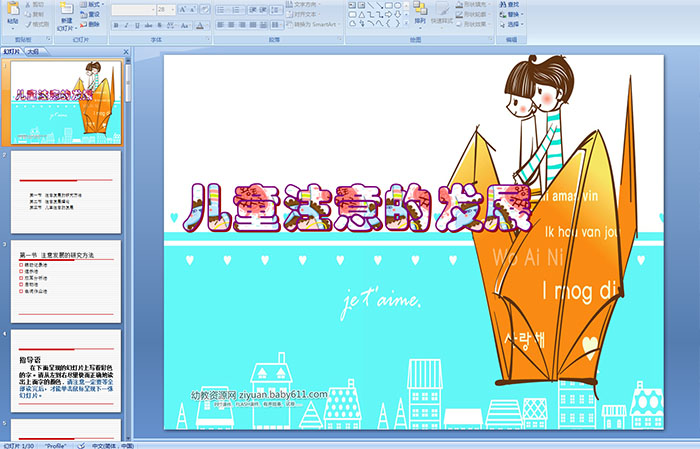Select the Arrow line shape
The width and height of the screenshot is (700, 449).
click(380, 5)
